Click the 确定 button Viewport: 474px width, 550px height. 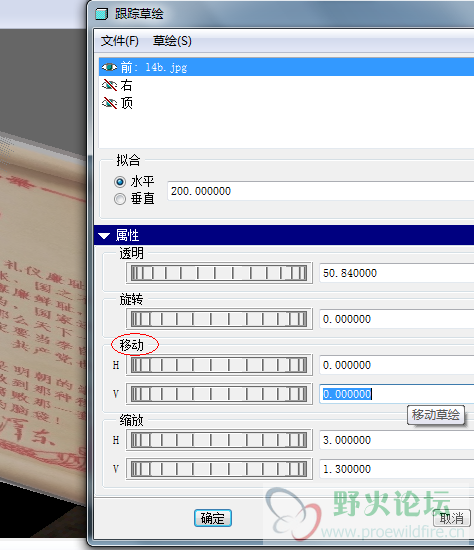tap(213, 518)
